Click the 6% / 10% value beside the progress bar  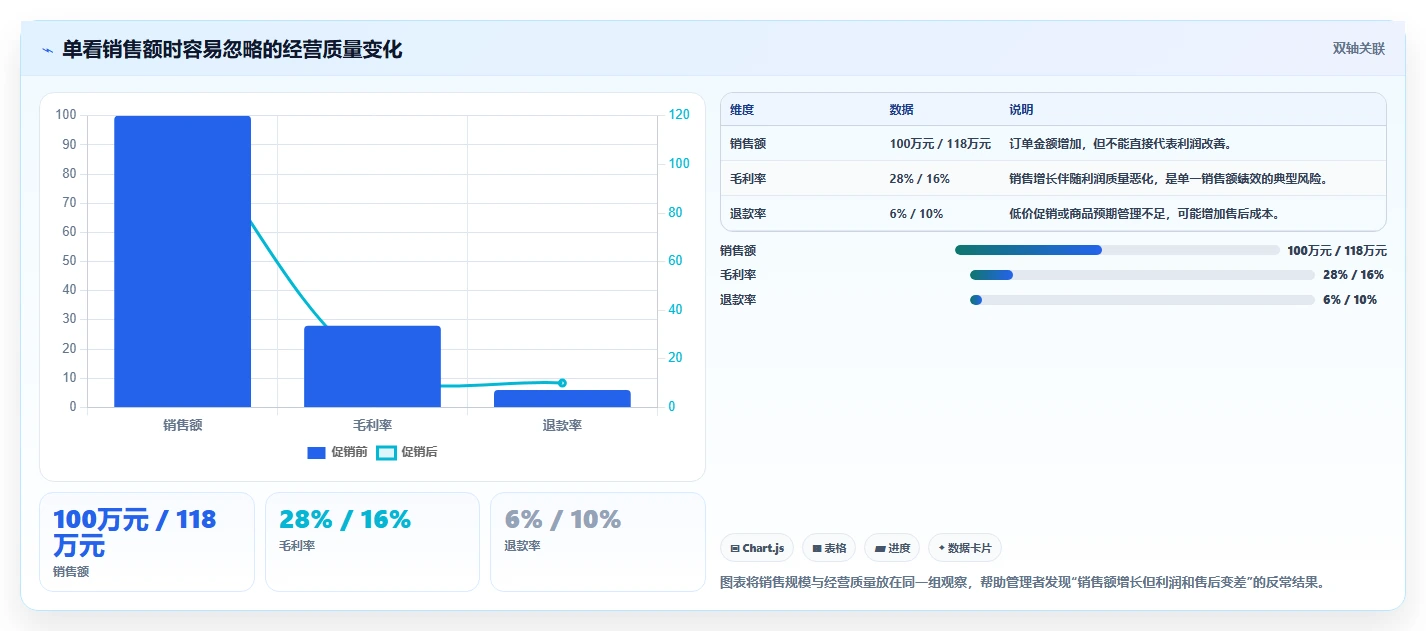(x=1350, y=300)
